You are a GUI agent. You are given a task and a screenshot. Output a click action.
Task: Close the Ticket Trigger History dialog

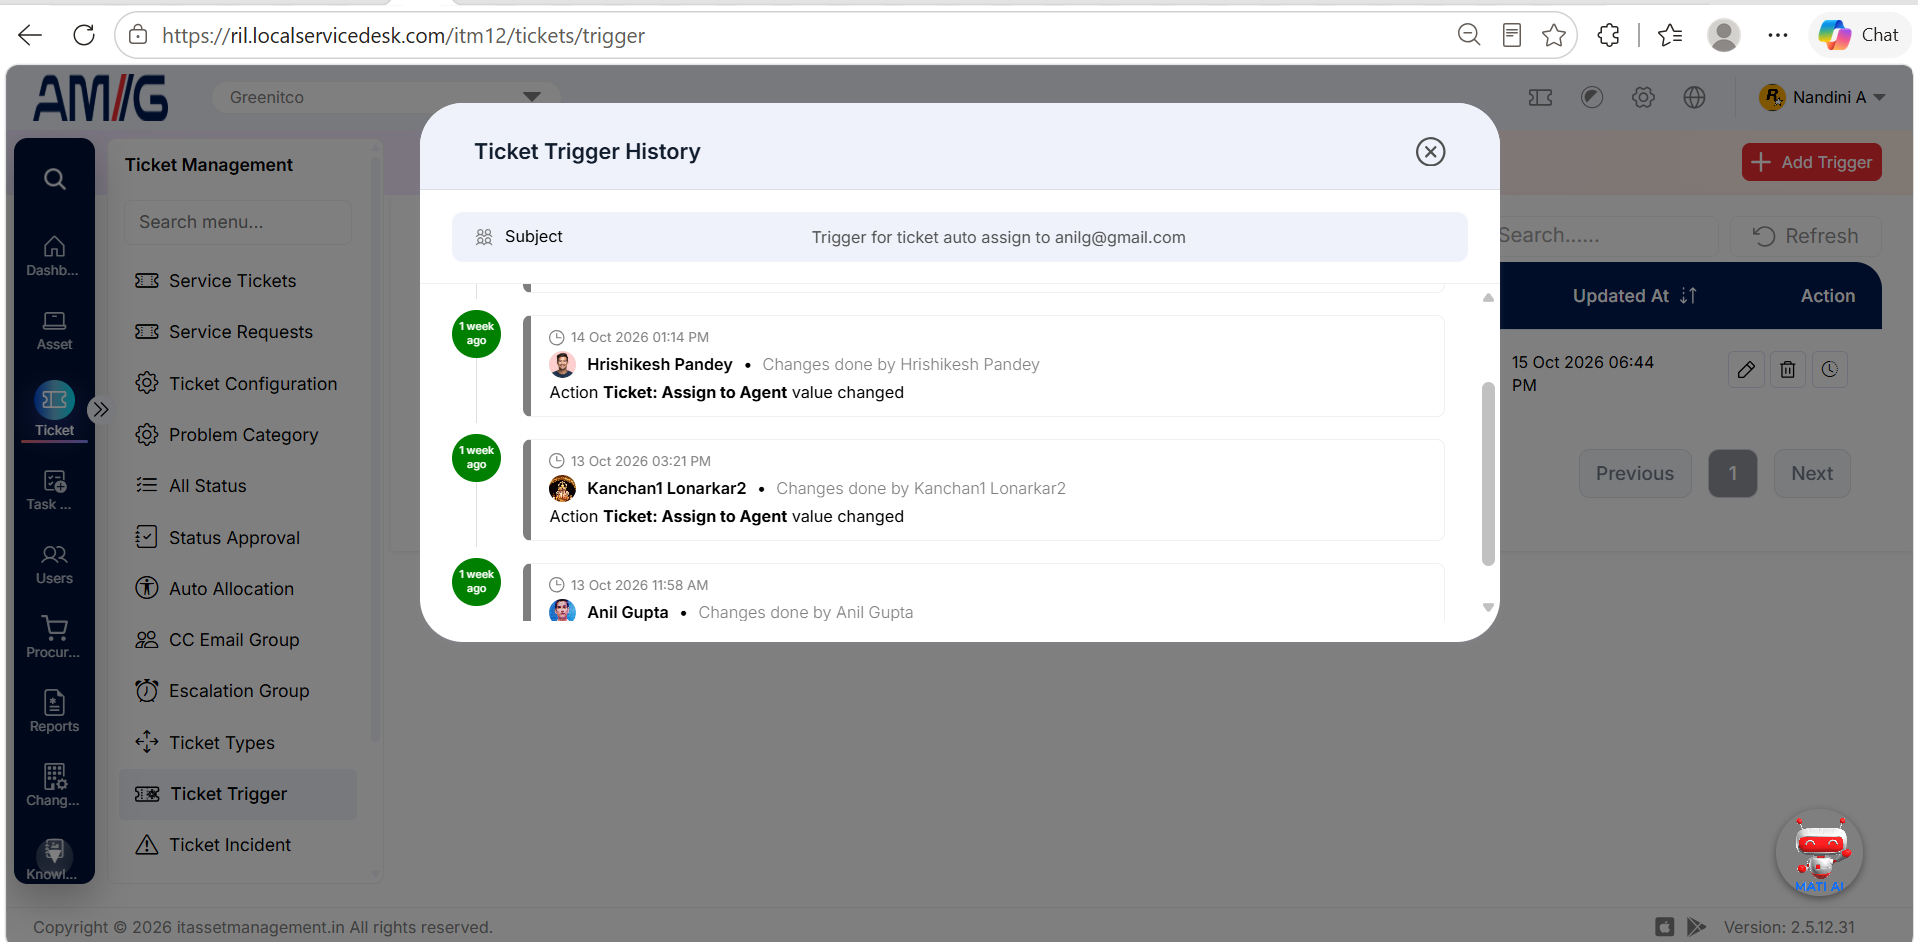pyautogui.click(x=1430, y=152)
